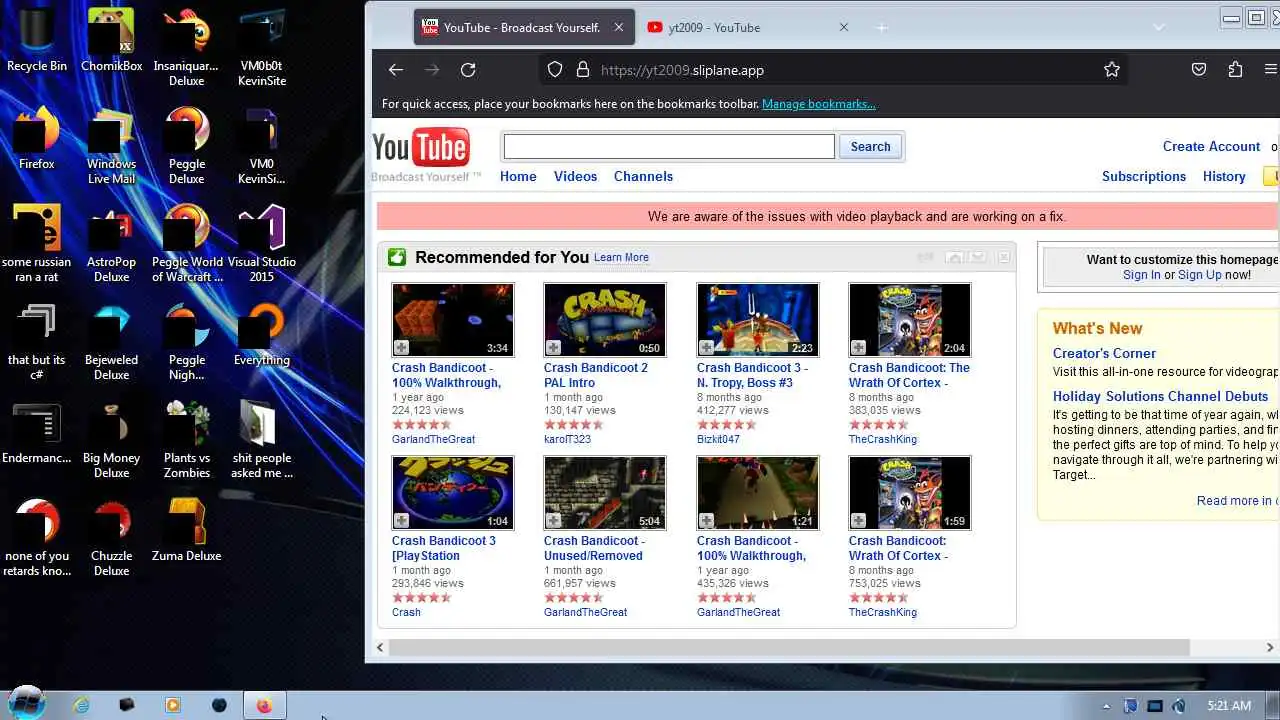1280x720 pixels.
Task: Open Crash Bandicoot 3 [PlayStation thumbnail
Action: click(x=452, y=493)
